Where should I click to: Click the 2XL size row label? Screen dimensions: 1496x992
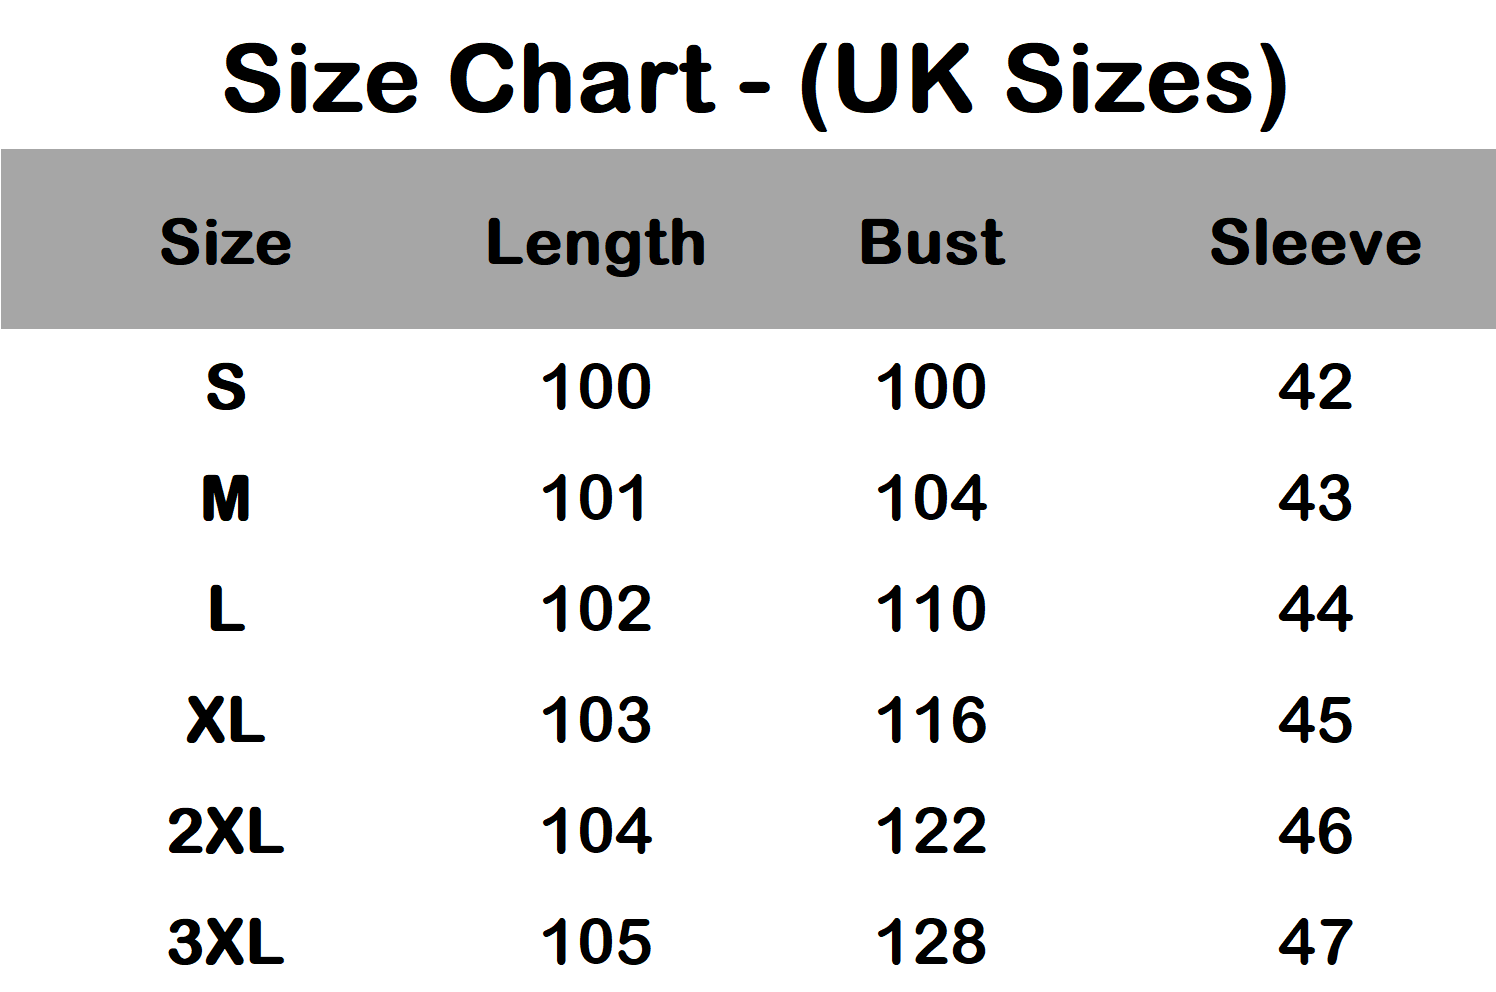tap(226, 831)
